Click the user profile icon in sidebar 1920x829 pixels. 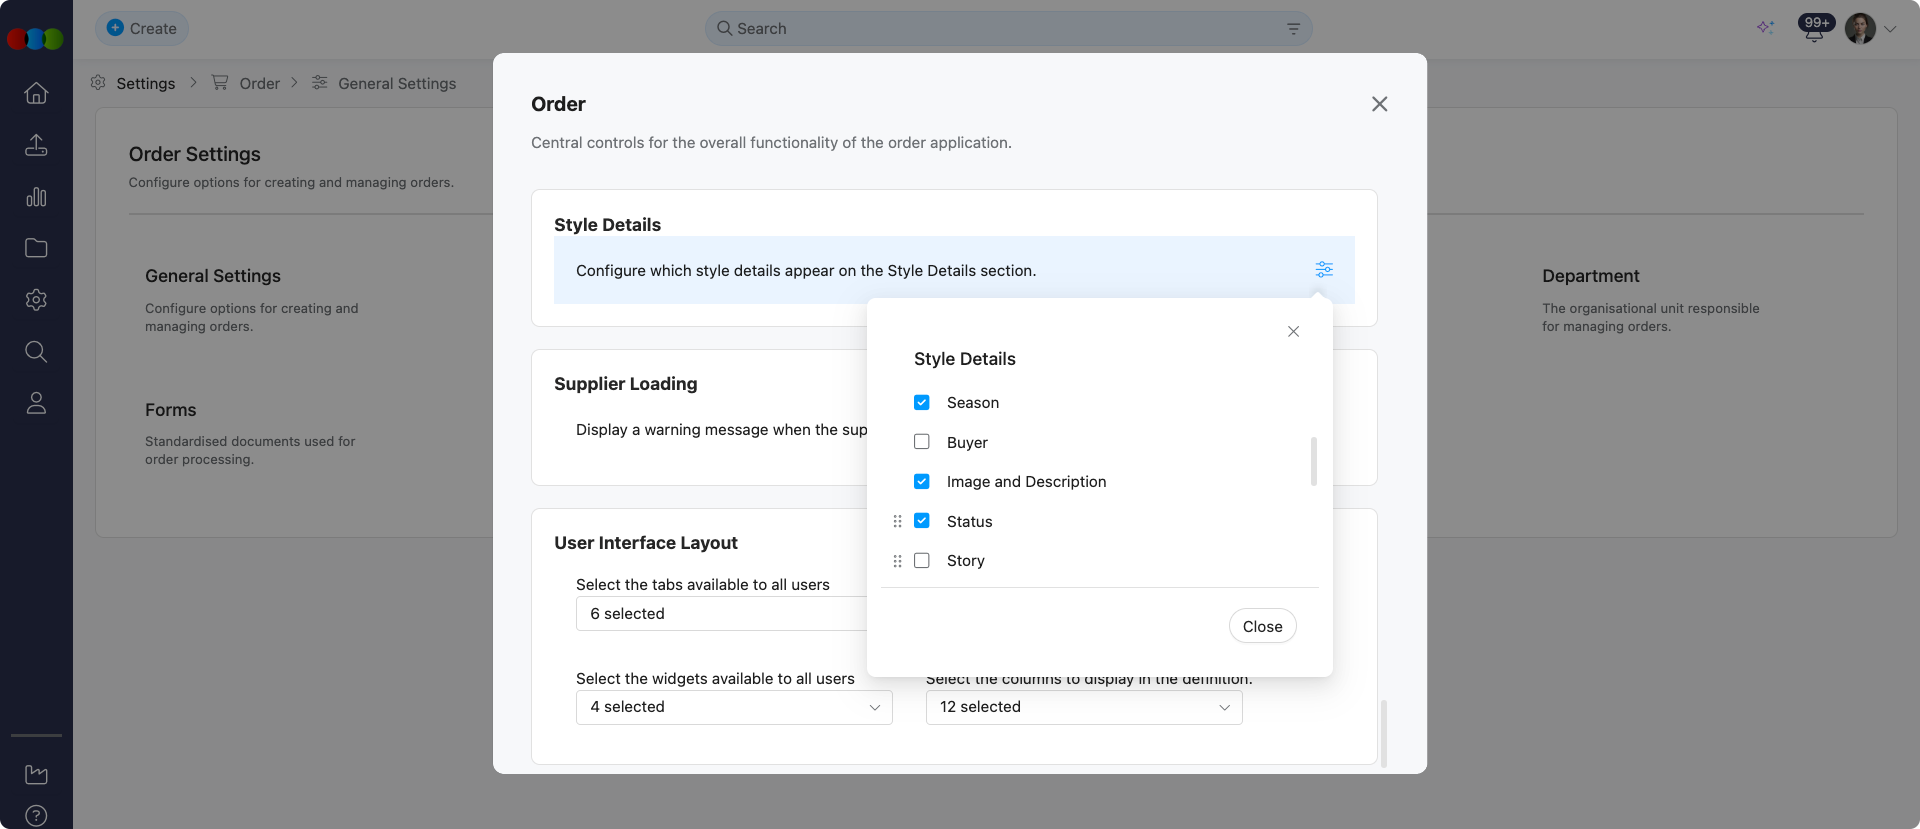click(x=36, y=403)
